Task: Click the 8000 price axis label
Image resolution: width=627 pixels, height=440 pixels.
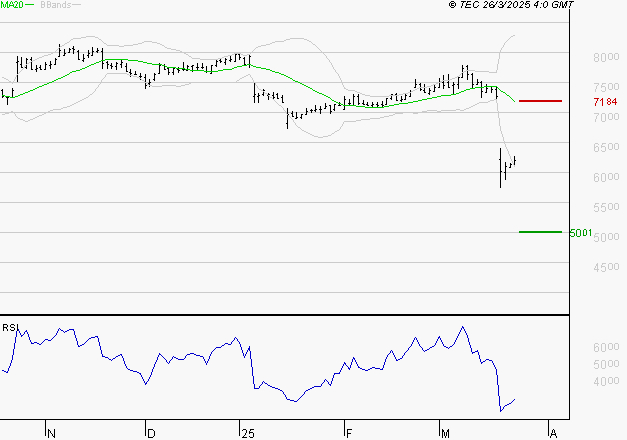Action: click(x=606, y=57)
